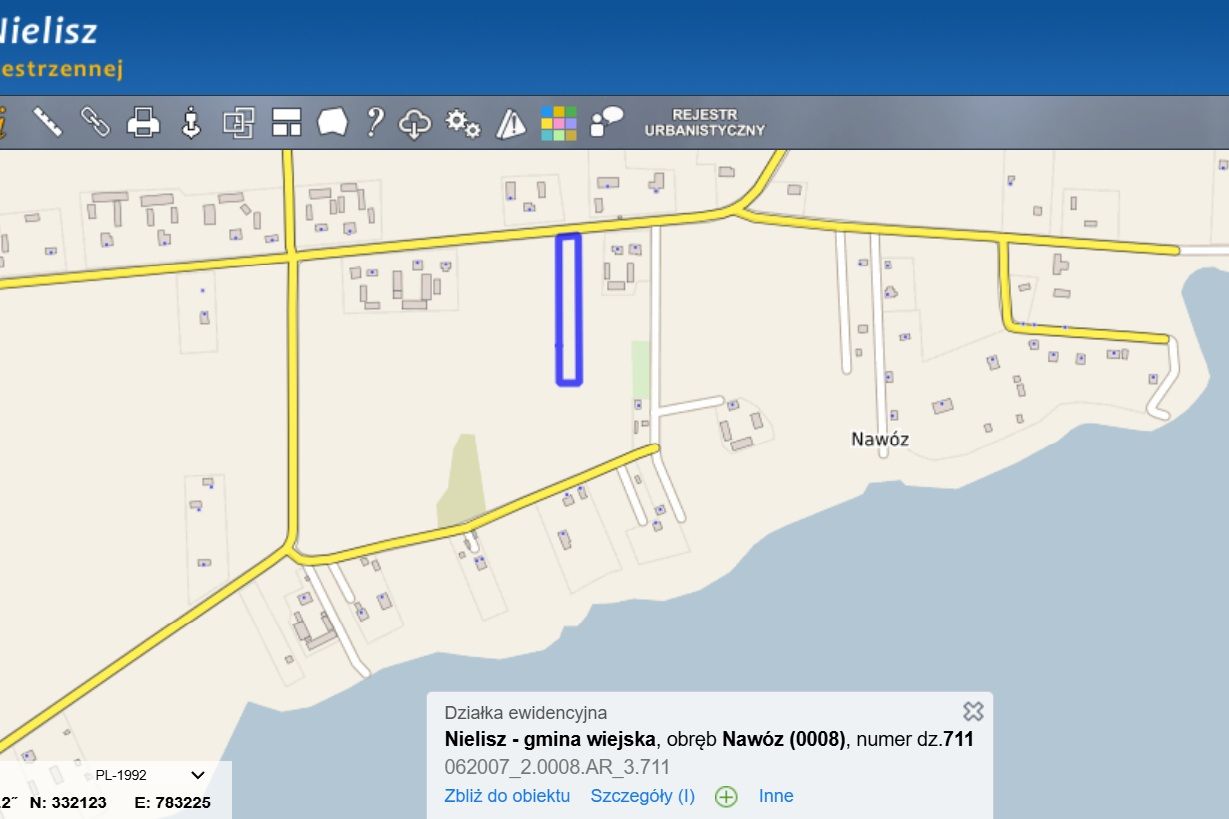This screenshot has height=819, width=1229.
Task: Expand the PL-1992 coordinate system dropdown
Action: coord(150,775)
